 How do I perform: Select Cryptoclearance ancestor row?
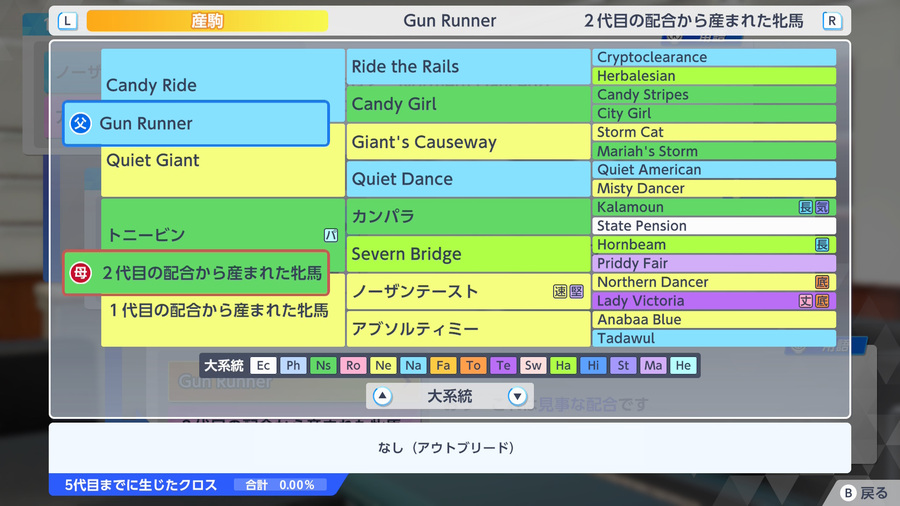click(714, 57)
